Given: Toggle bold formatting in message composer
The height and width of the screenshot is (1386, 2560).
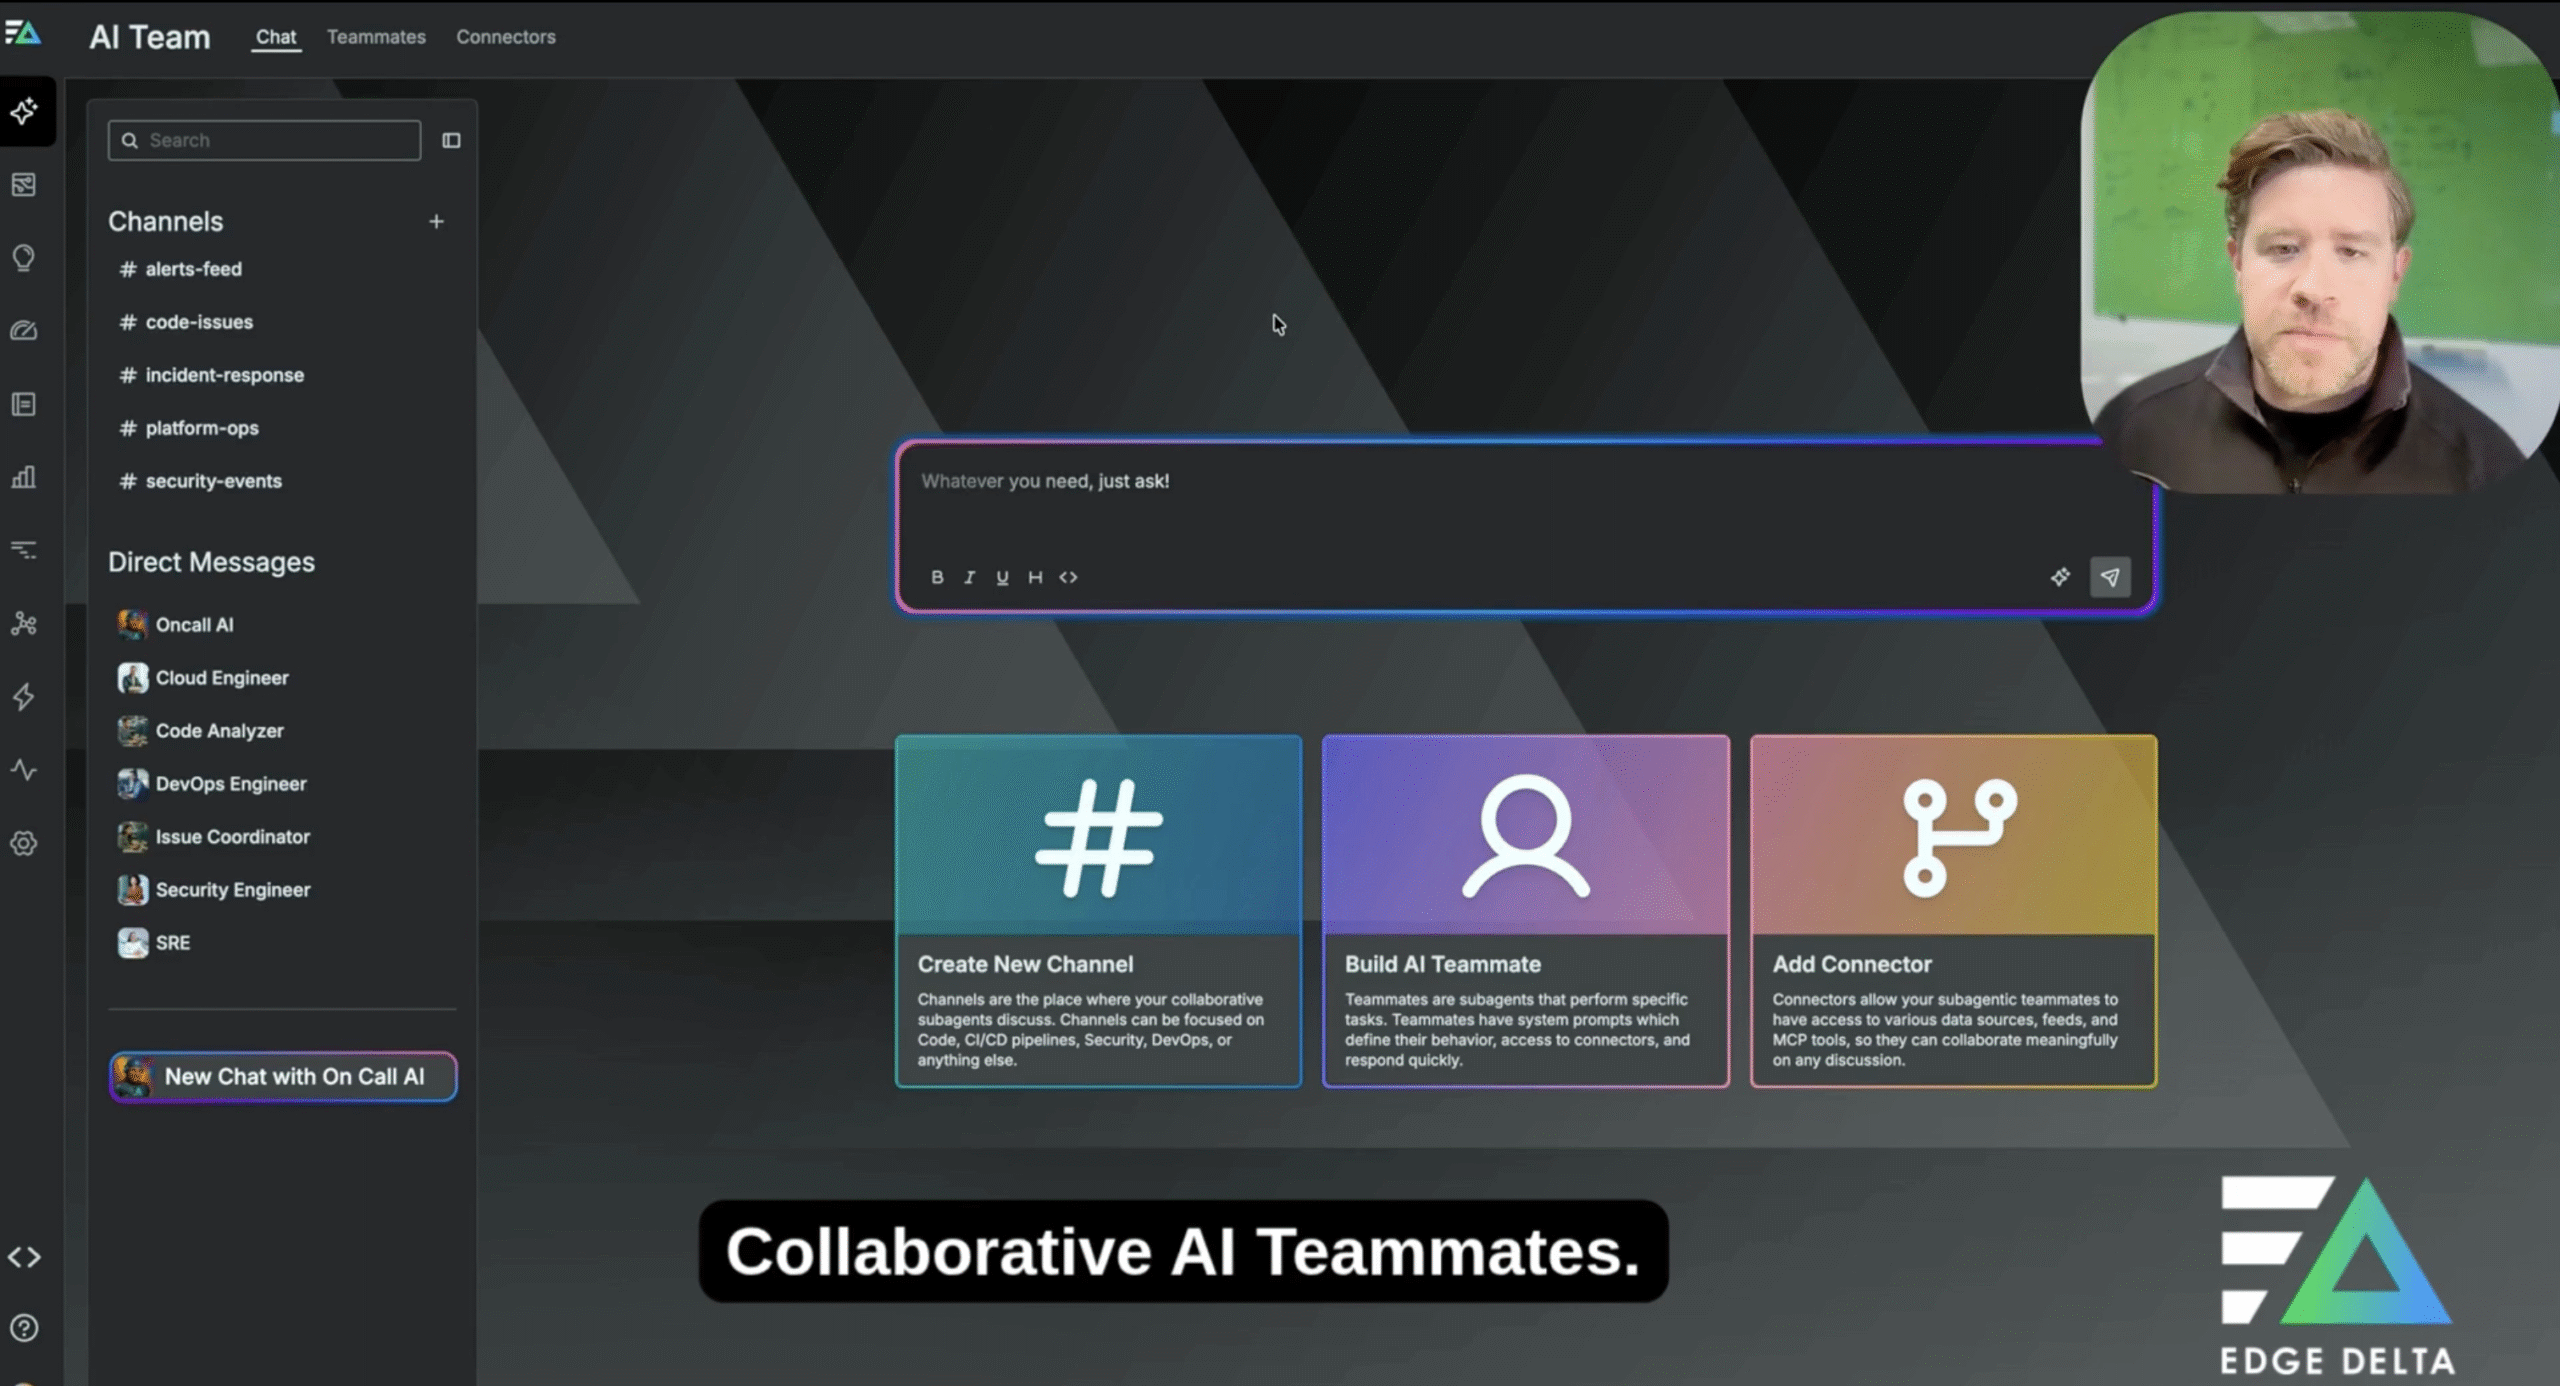Looking at the screenshot, I should coord(937,577).
